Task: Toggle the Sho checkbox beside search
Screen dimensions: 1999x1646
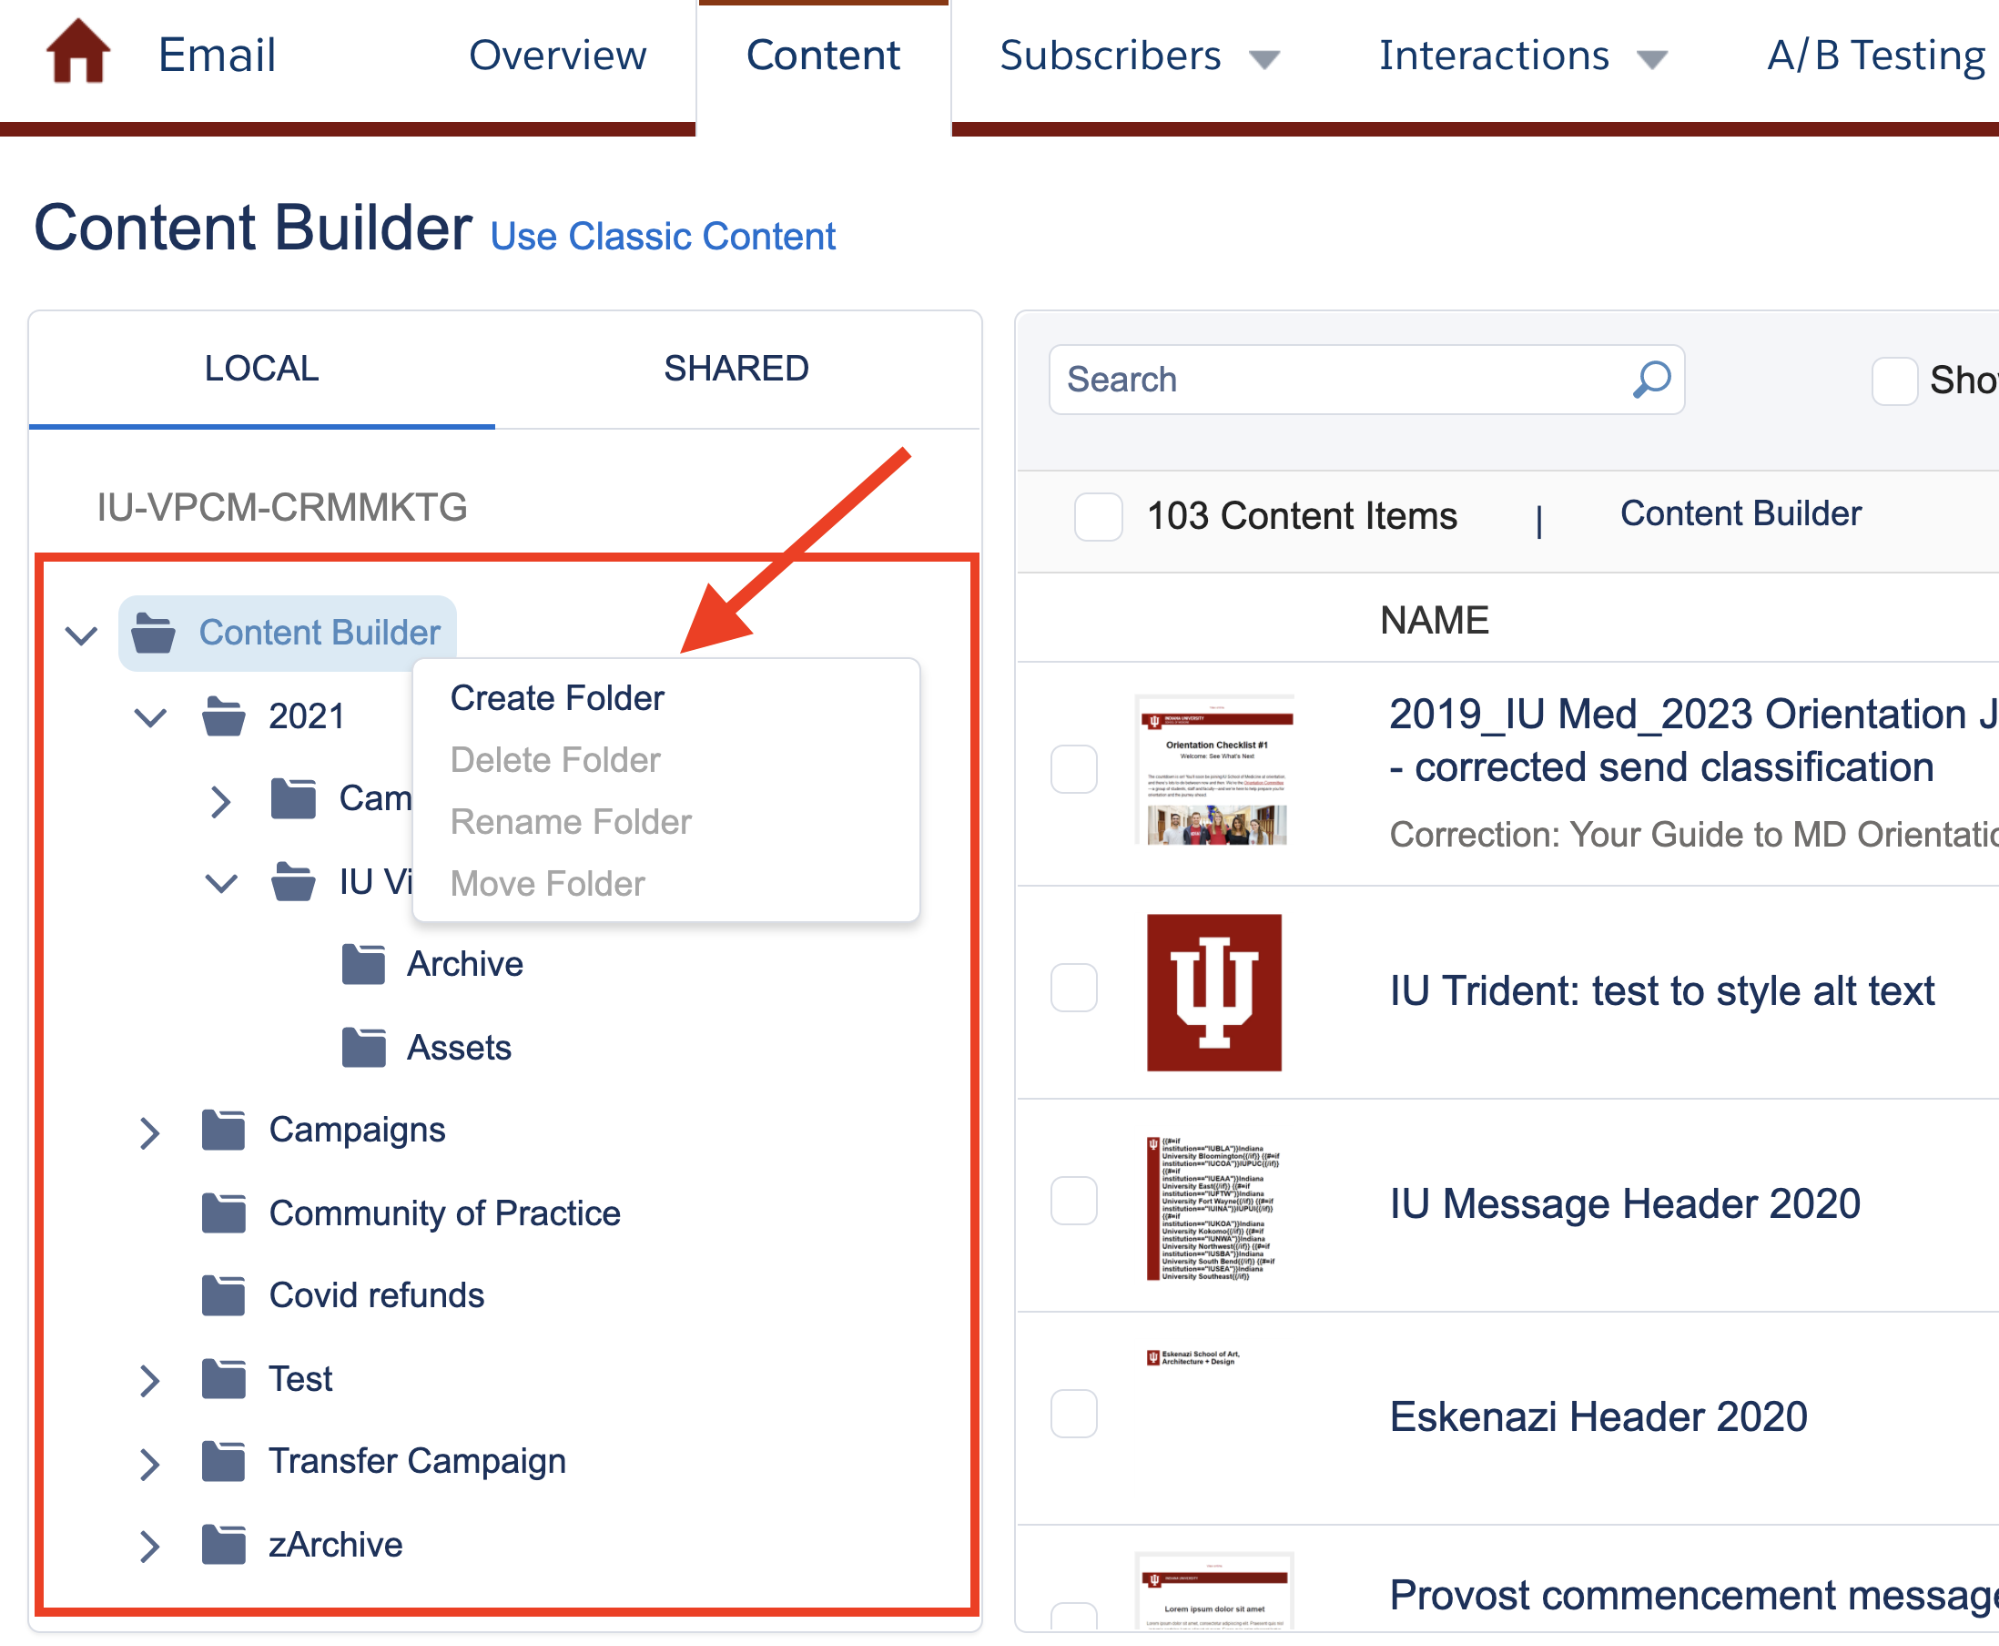Action: [x=1894, y=381]
